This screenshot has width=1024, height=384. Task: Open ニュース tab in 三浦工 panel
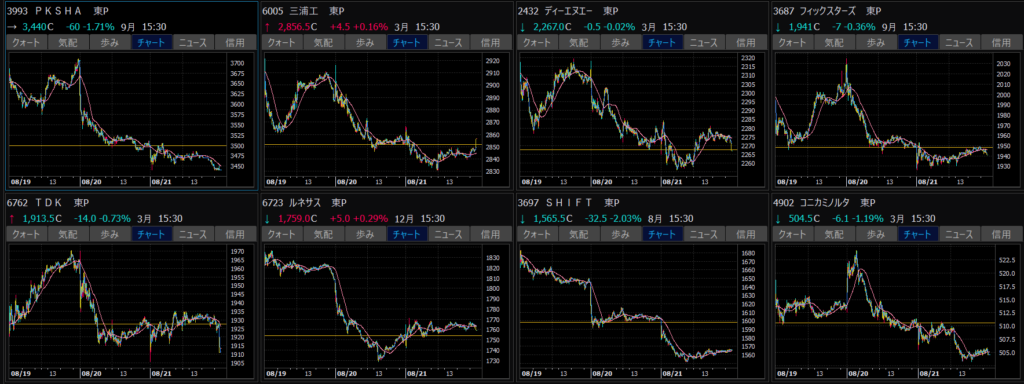[x=448, y=43]
